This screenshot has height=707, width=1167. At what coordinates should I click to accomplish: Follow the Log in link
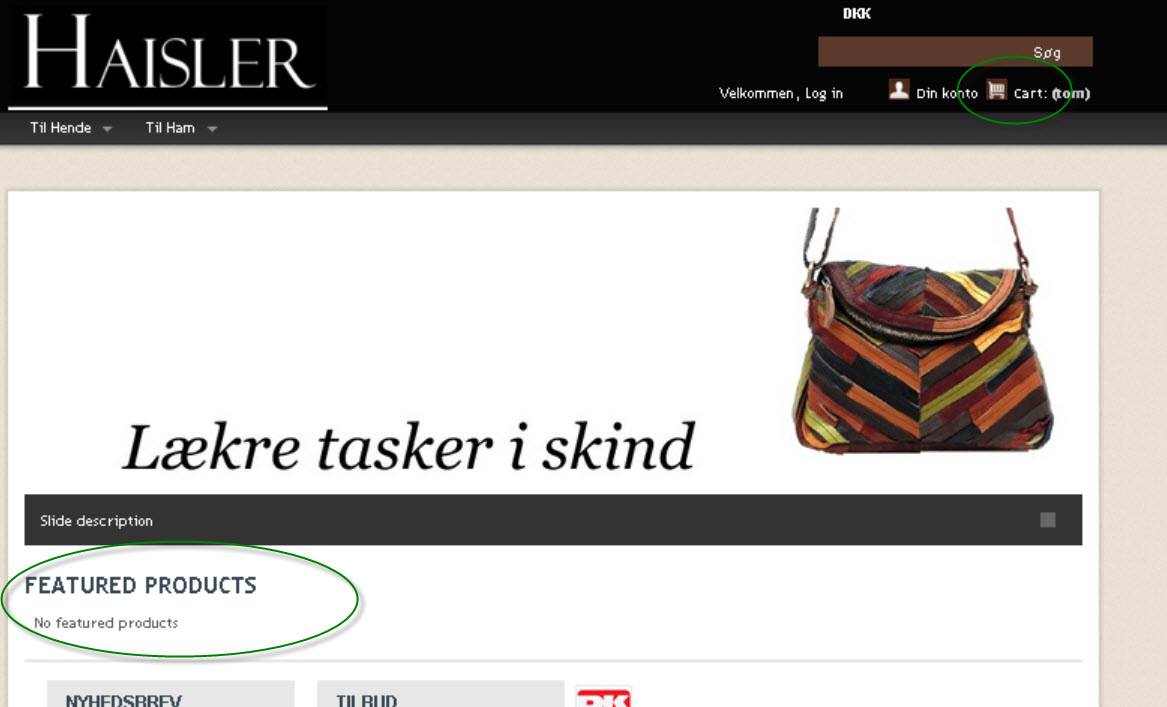point(823,93)
